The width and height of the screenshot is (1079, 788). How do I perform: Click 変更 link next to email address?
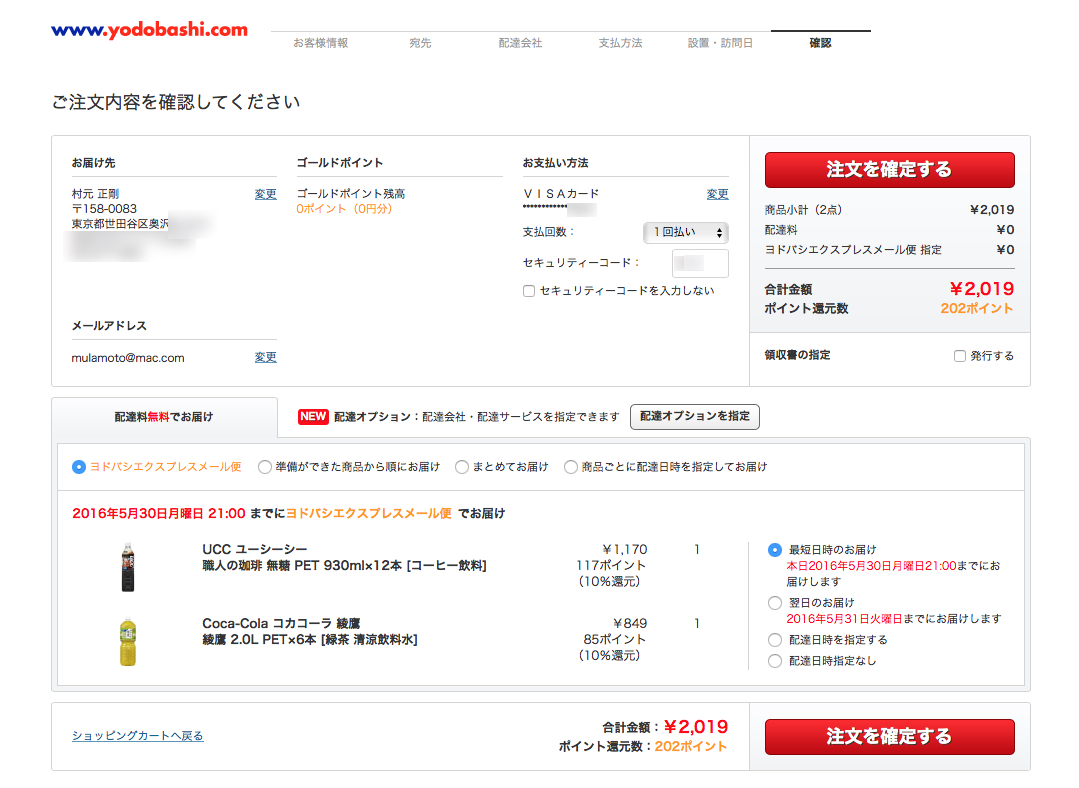click(x=265, y=357)
